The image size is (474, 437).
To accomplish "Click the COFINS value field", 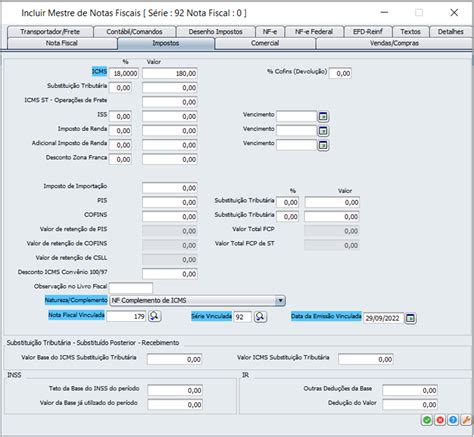I will [x=170, y=217].
